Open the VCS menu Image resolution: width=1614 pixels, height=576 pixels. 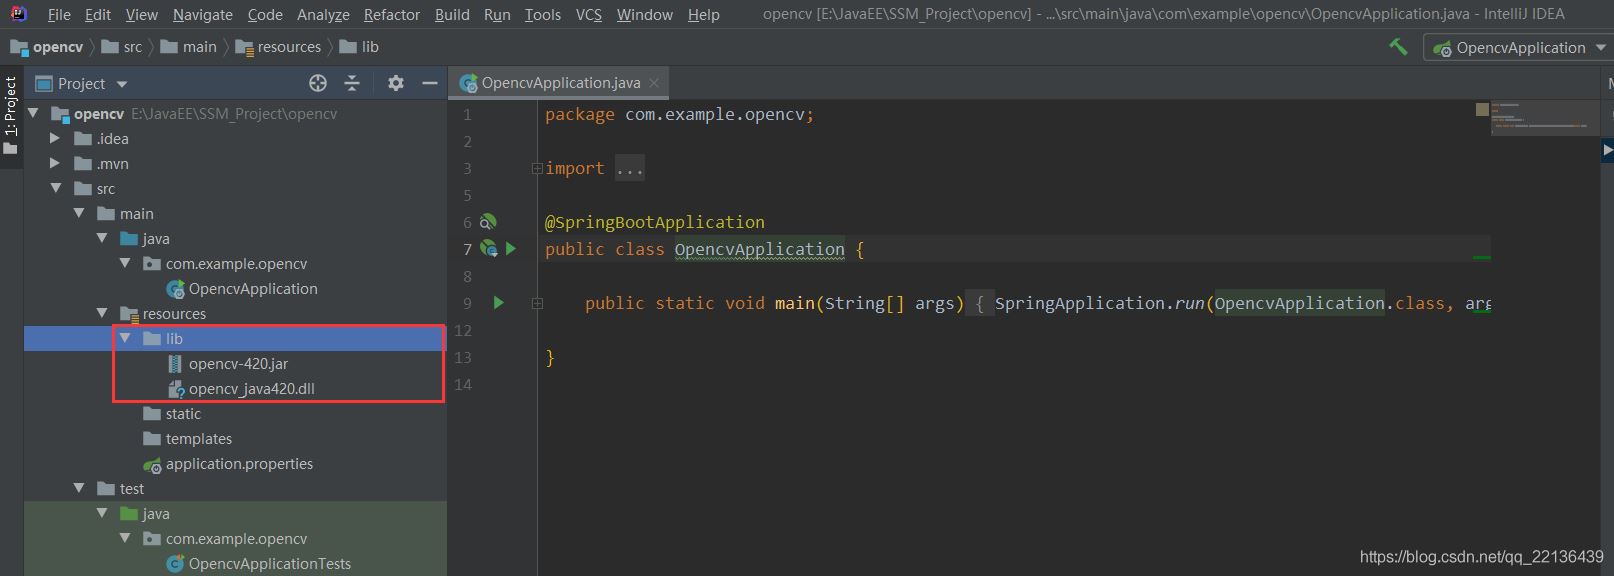(x=589, y=14)
